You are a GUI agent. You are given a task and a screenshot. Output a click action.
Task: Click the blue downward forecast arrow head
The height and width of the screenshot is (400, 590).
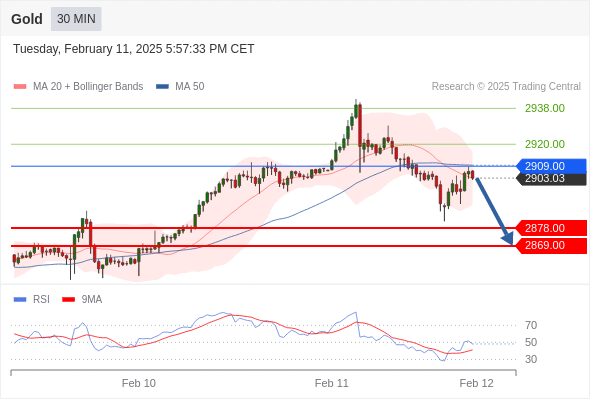(508, 239)
